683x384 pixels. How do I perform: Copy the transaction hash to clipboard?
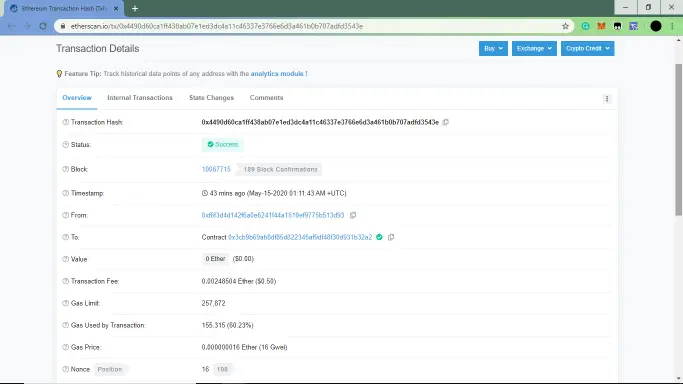click(446, 122)
